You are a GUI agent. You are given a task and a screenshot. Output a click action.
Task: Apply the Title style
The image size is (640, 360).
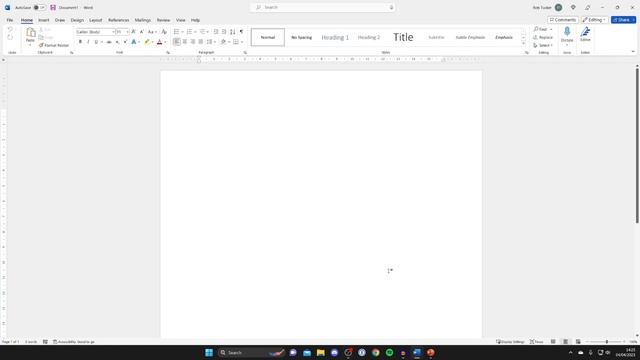403,37
